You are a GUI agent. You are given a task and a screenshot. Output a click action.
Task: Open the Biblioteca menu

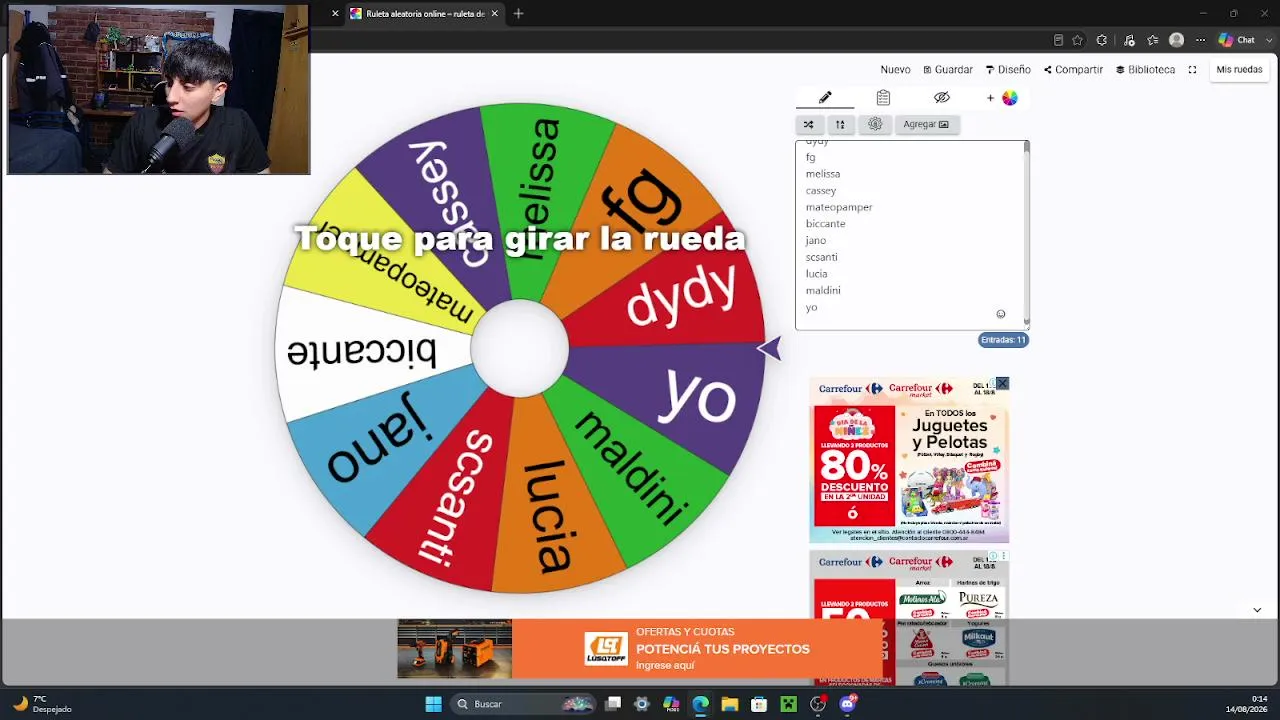1145,70
